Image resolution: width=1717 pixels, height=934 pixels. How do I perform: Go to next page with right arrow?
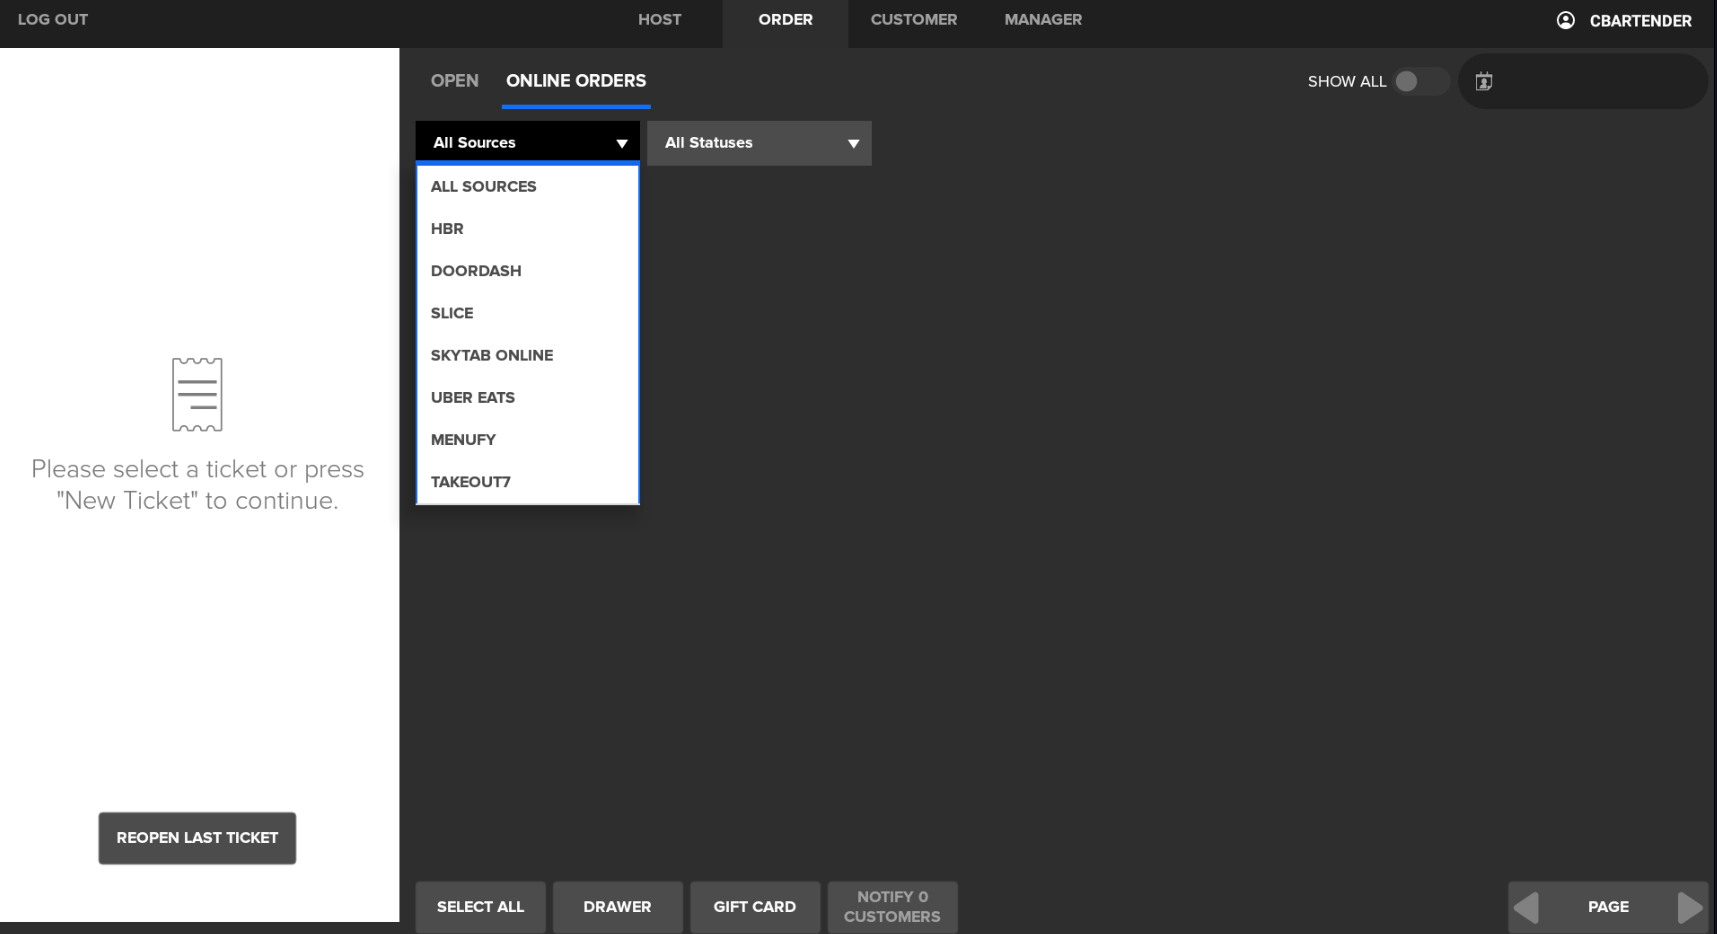tap(1689, 907)
